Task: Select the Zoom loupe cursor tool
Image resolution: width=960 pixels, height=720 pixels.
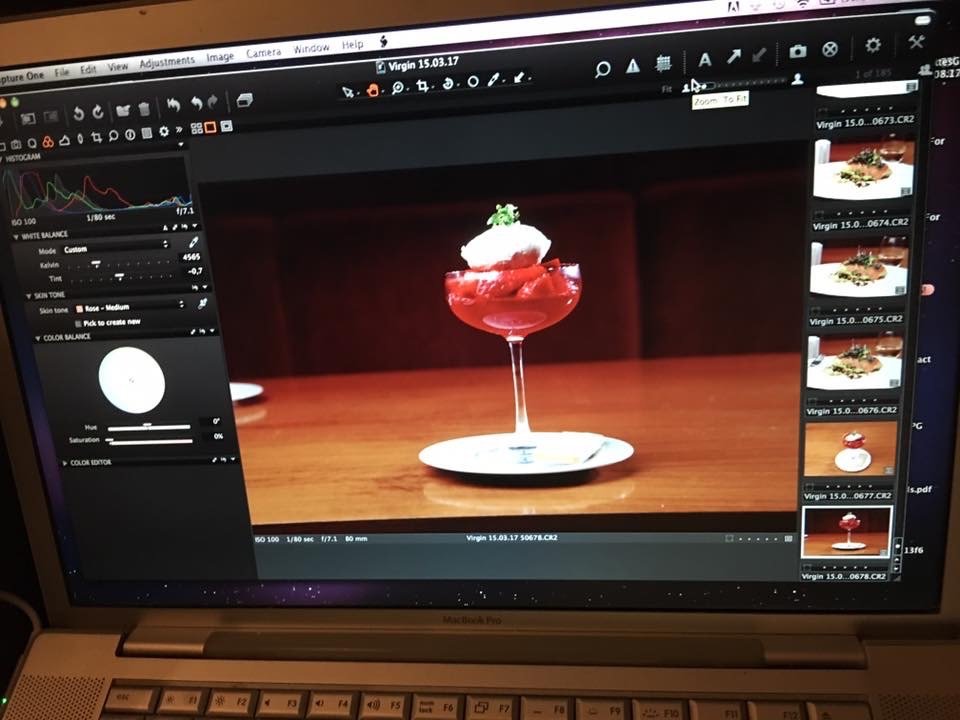Action: [397, 88]
